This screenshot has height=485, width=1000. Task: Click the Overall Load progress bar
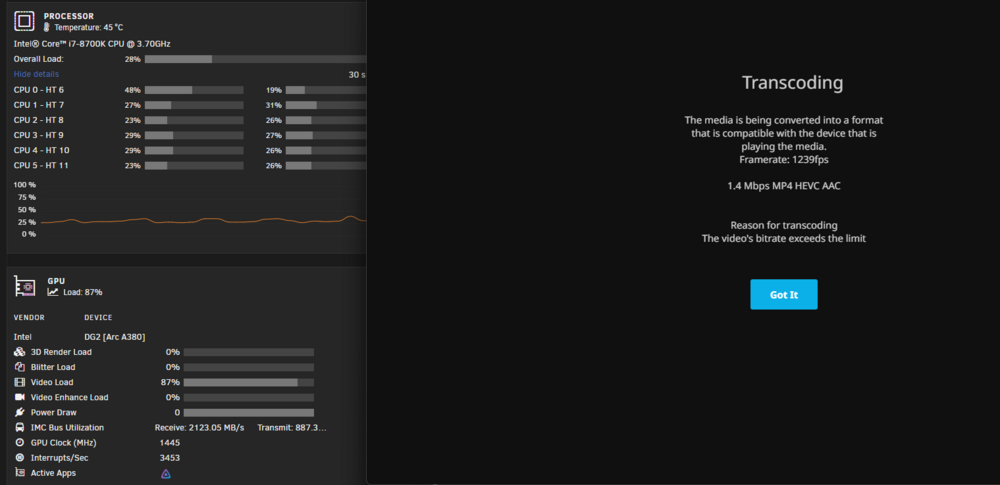255,59
